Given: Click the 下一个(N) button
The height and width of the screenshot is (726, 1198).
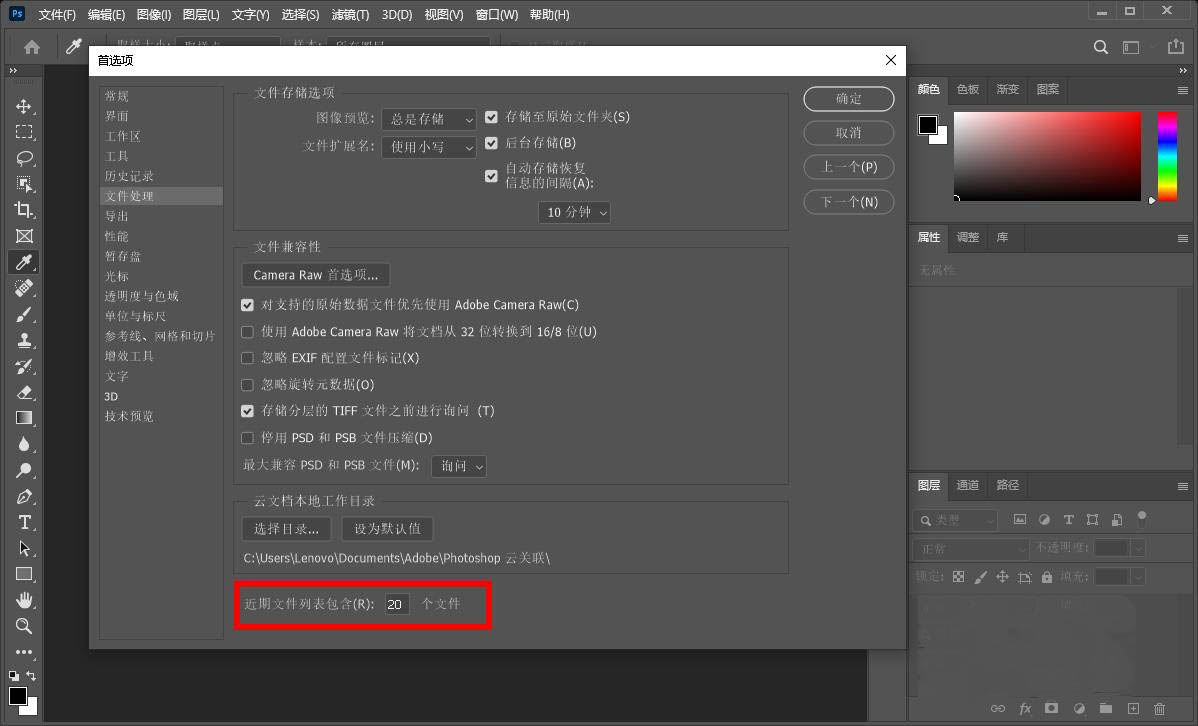Looking at the screenshot, I should [849, 203].
